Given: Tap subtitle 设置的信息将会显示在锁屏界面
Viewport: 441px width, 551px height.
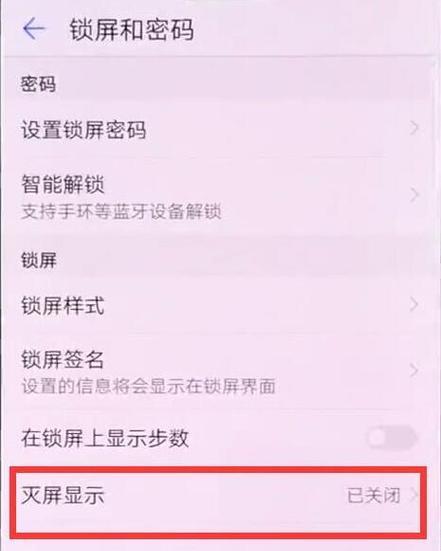Looking at the screenshot, I should pos(148,387).
